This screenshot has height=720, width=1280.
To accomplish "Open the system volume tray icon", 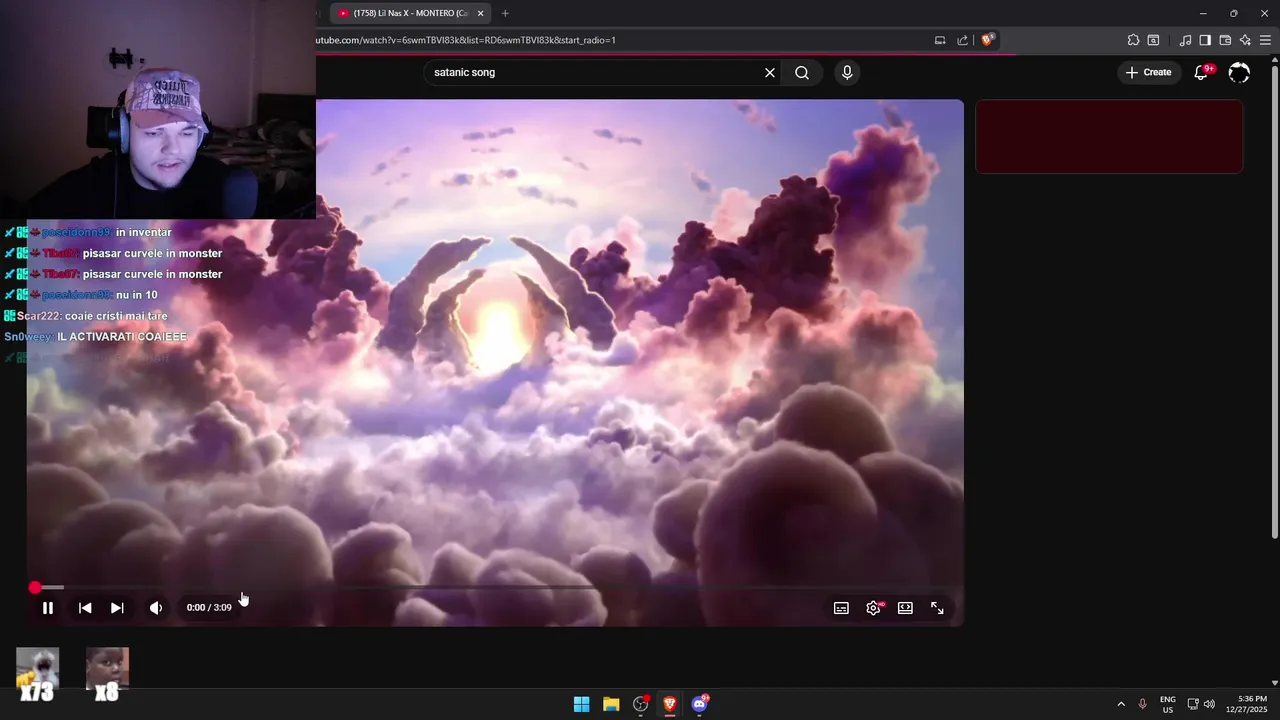I will pos(1209,704).
